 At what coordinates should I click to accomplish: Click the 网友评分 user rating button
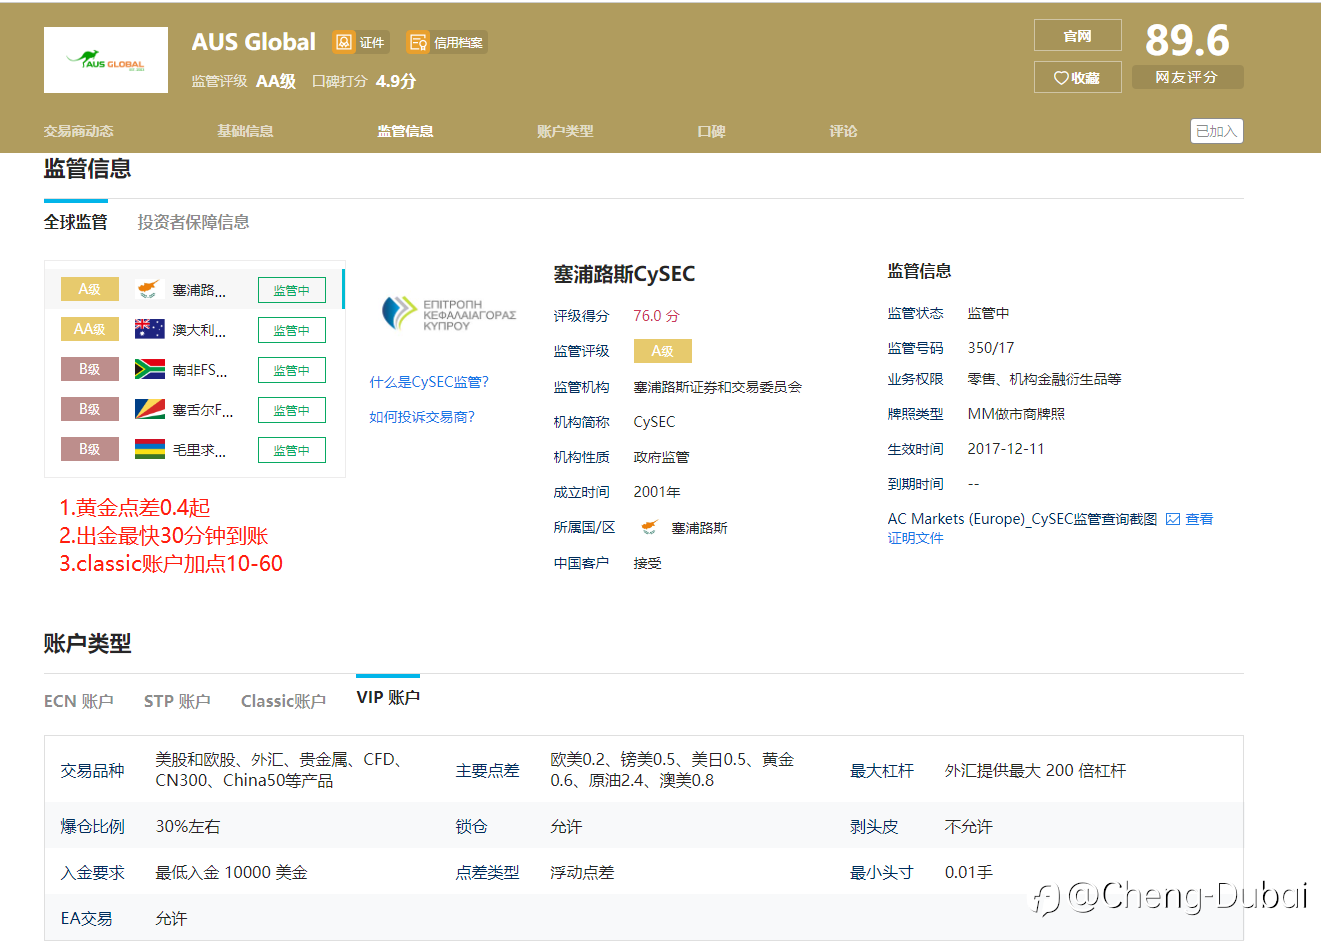1187,77
